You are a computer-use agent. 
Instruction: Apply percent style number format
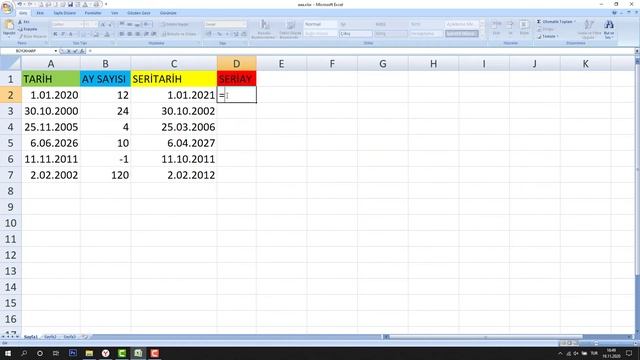tap(219, 34)
